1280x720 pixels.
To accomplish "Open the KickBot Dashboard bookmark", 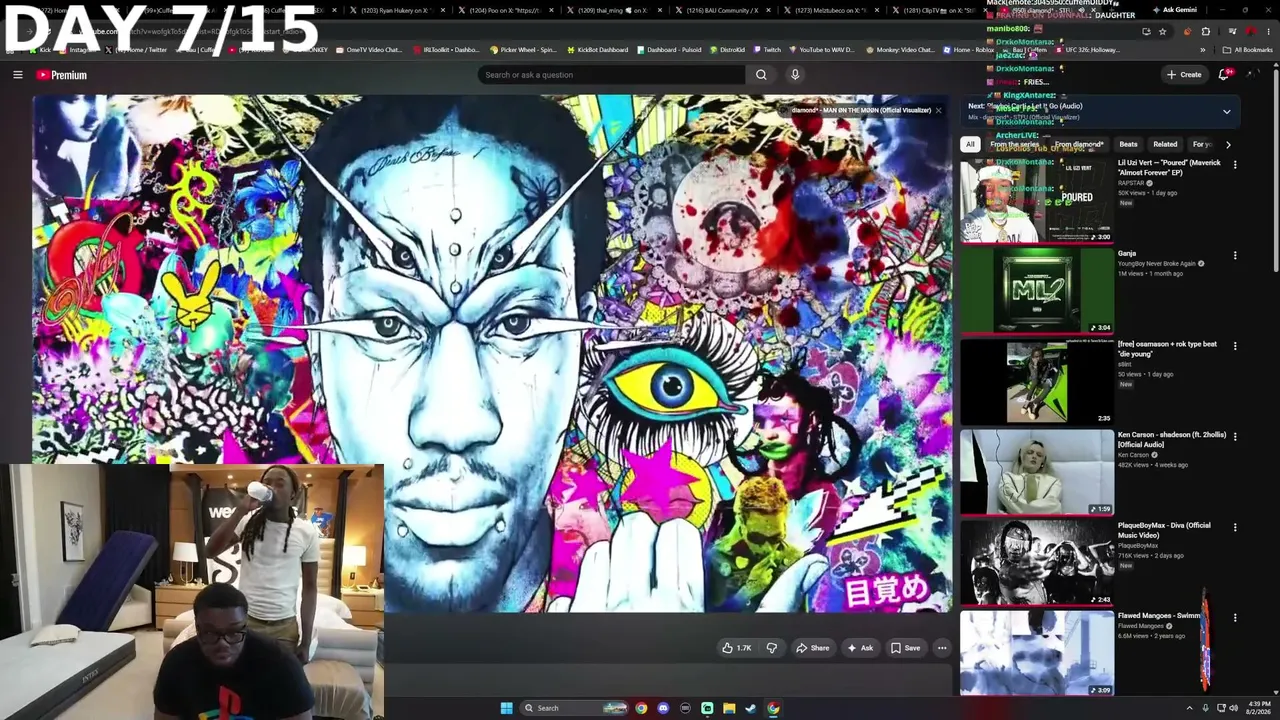I will 596,49.
